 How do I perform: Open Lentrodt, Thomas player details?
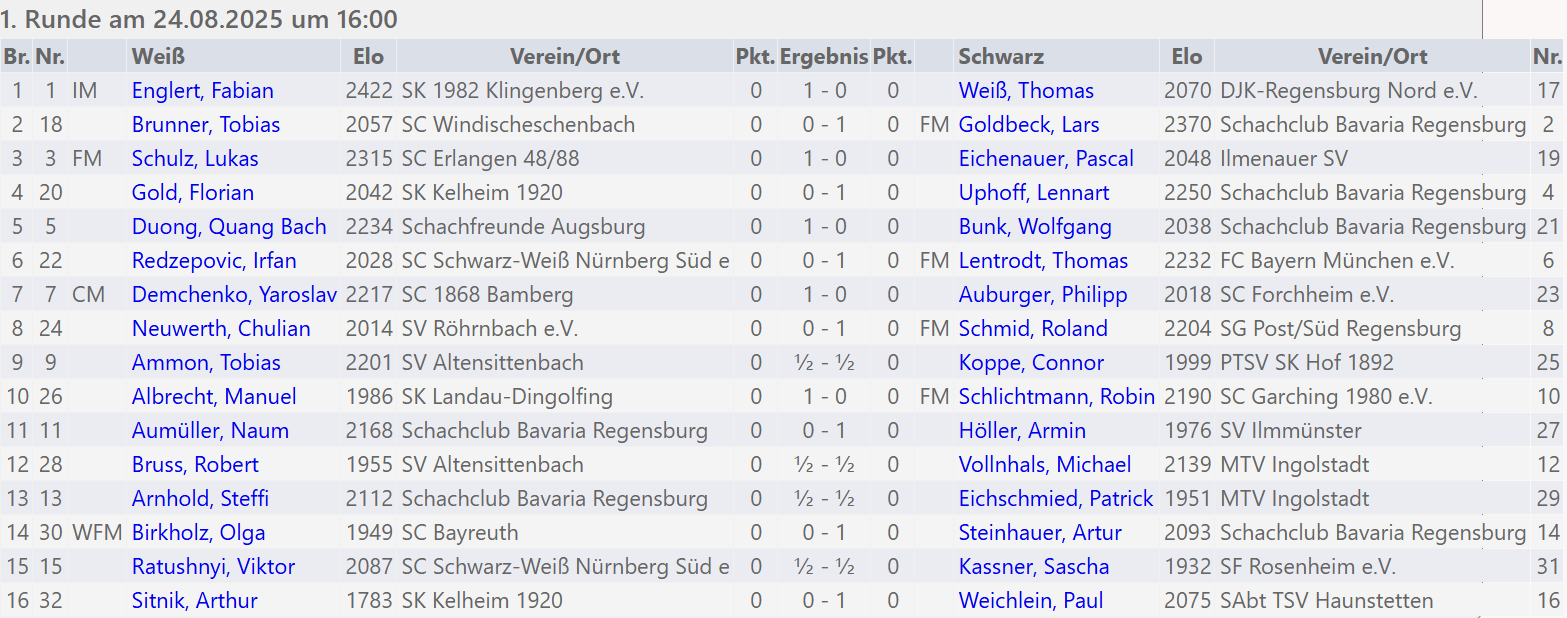click(1043, 261)
